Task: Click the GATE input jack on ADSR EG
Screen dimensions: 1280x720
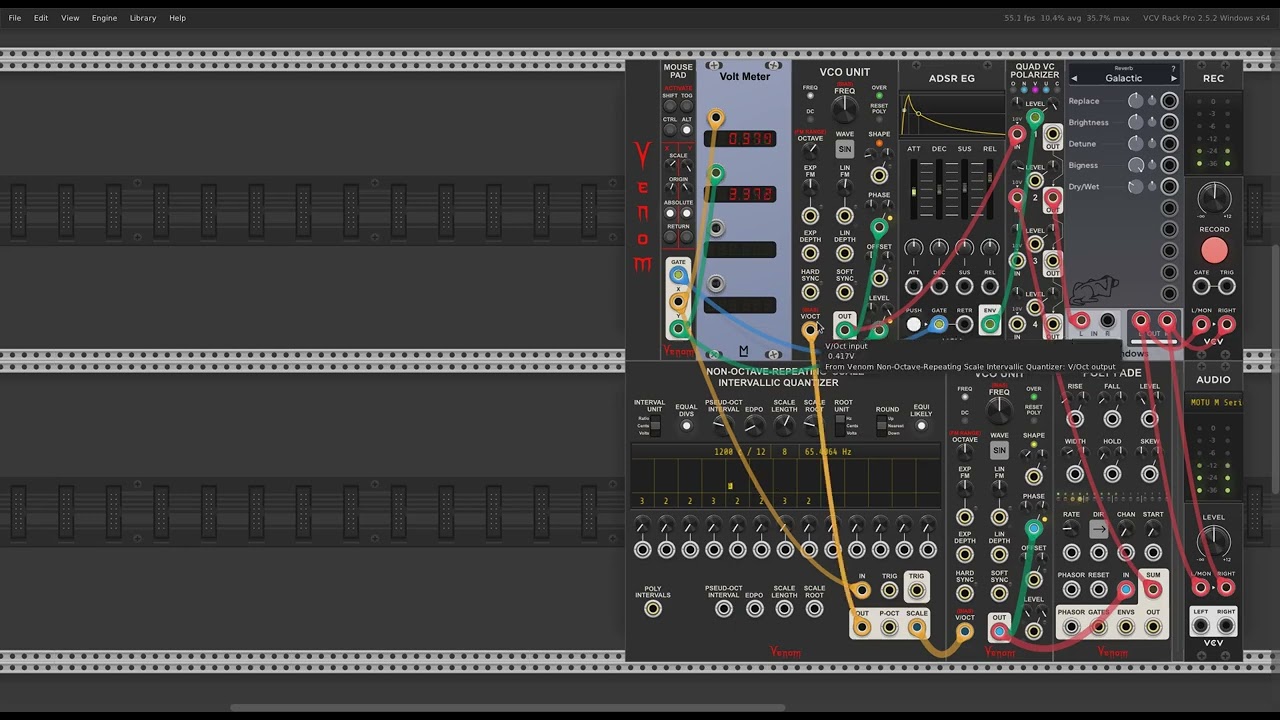Action: [939, 324]
